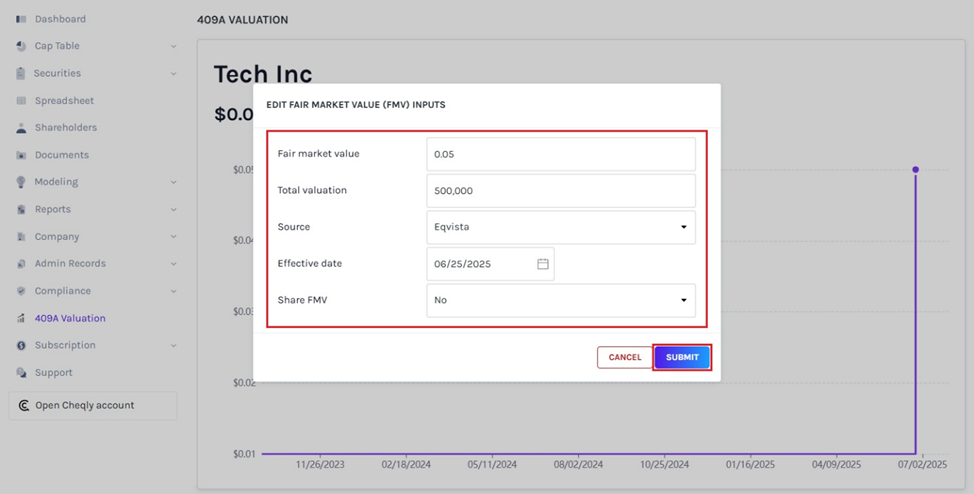Go to Admin Records in sidebar
This screenshot has width=974, height=494.
(70, 264)
